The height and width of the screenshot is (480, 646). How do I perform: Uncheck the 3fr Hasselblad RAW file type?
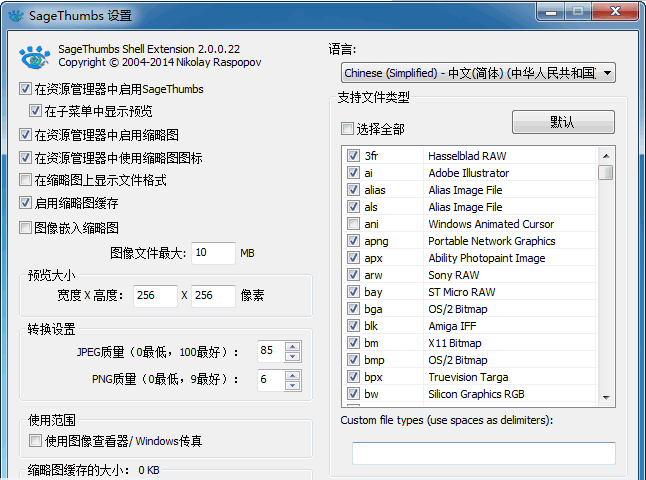coord(353,155)
